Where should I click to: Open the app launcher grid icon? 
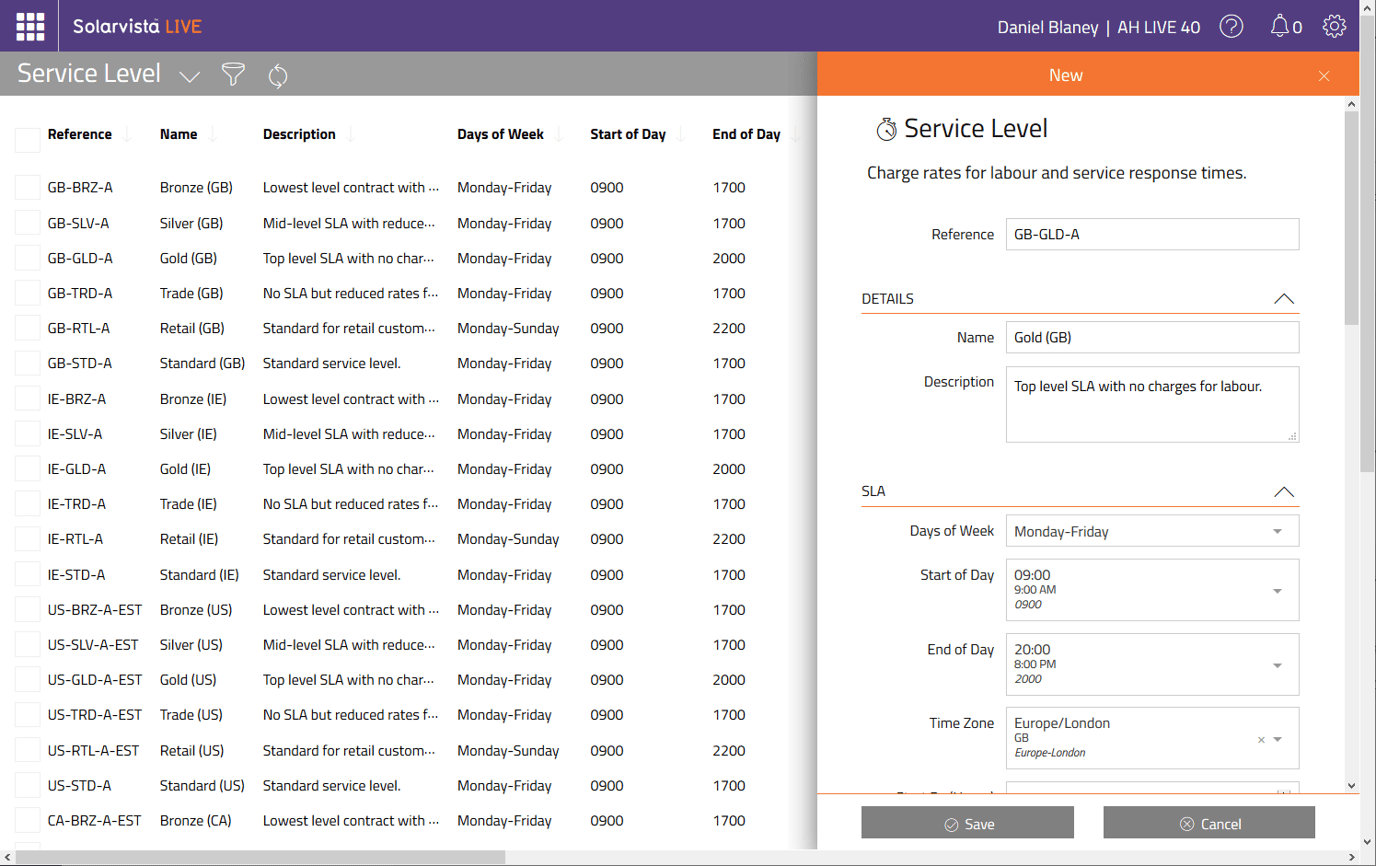click(x=30, y=27)
